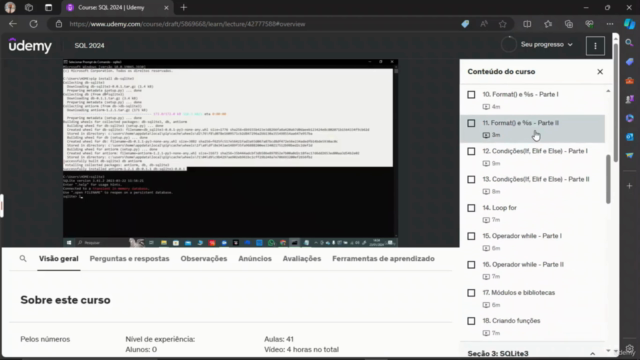Click the address bar URL field
The height and width of the screenshot is (360, 640).
tap(261, 24)
